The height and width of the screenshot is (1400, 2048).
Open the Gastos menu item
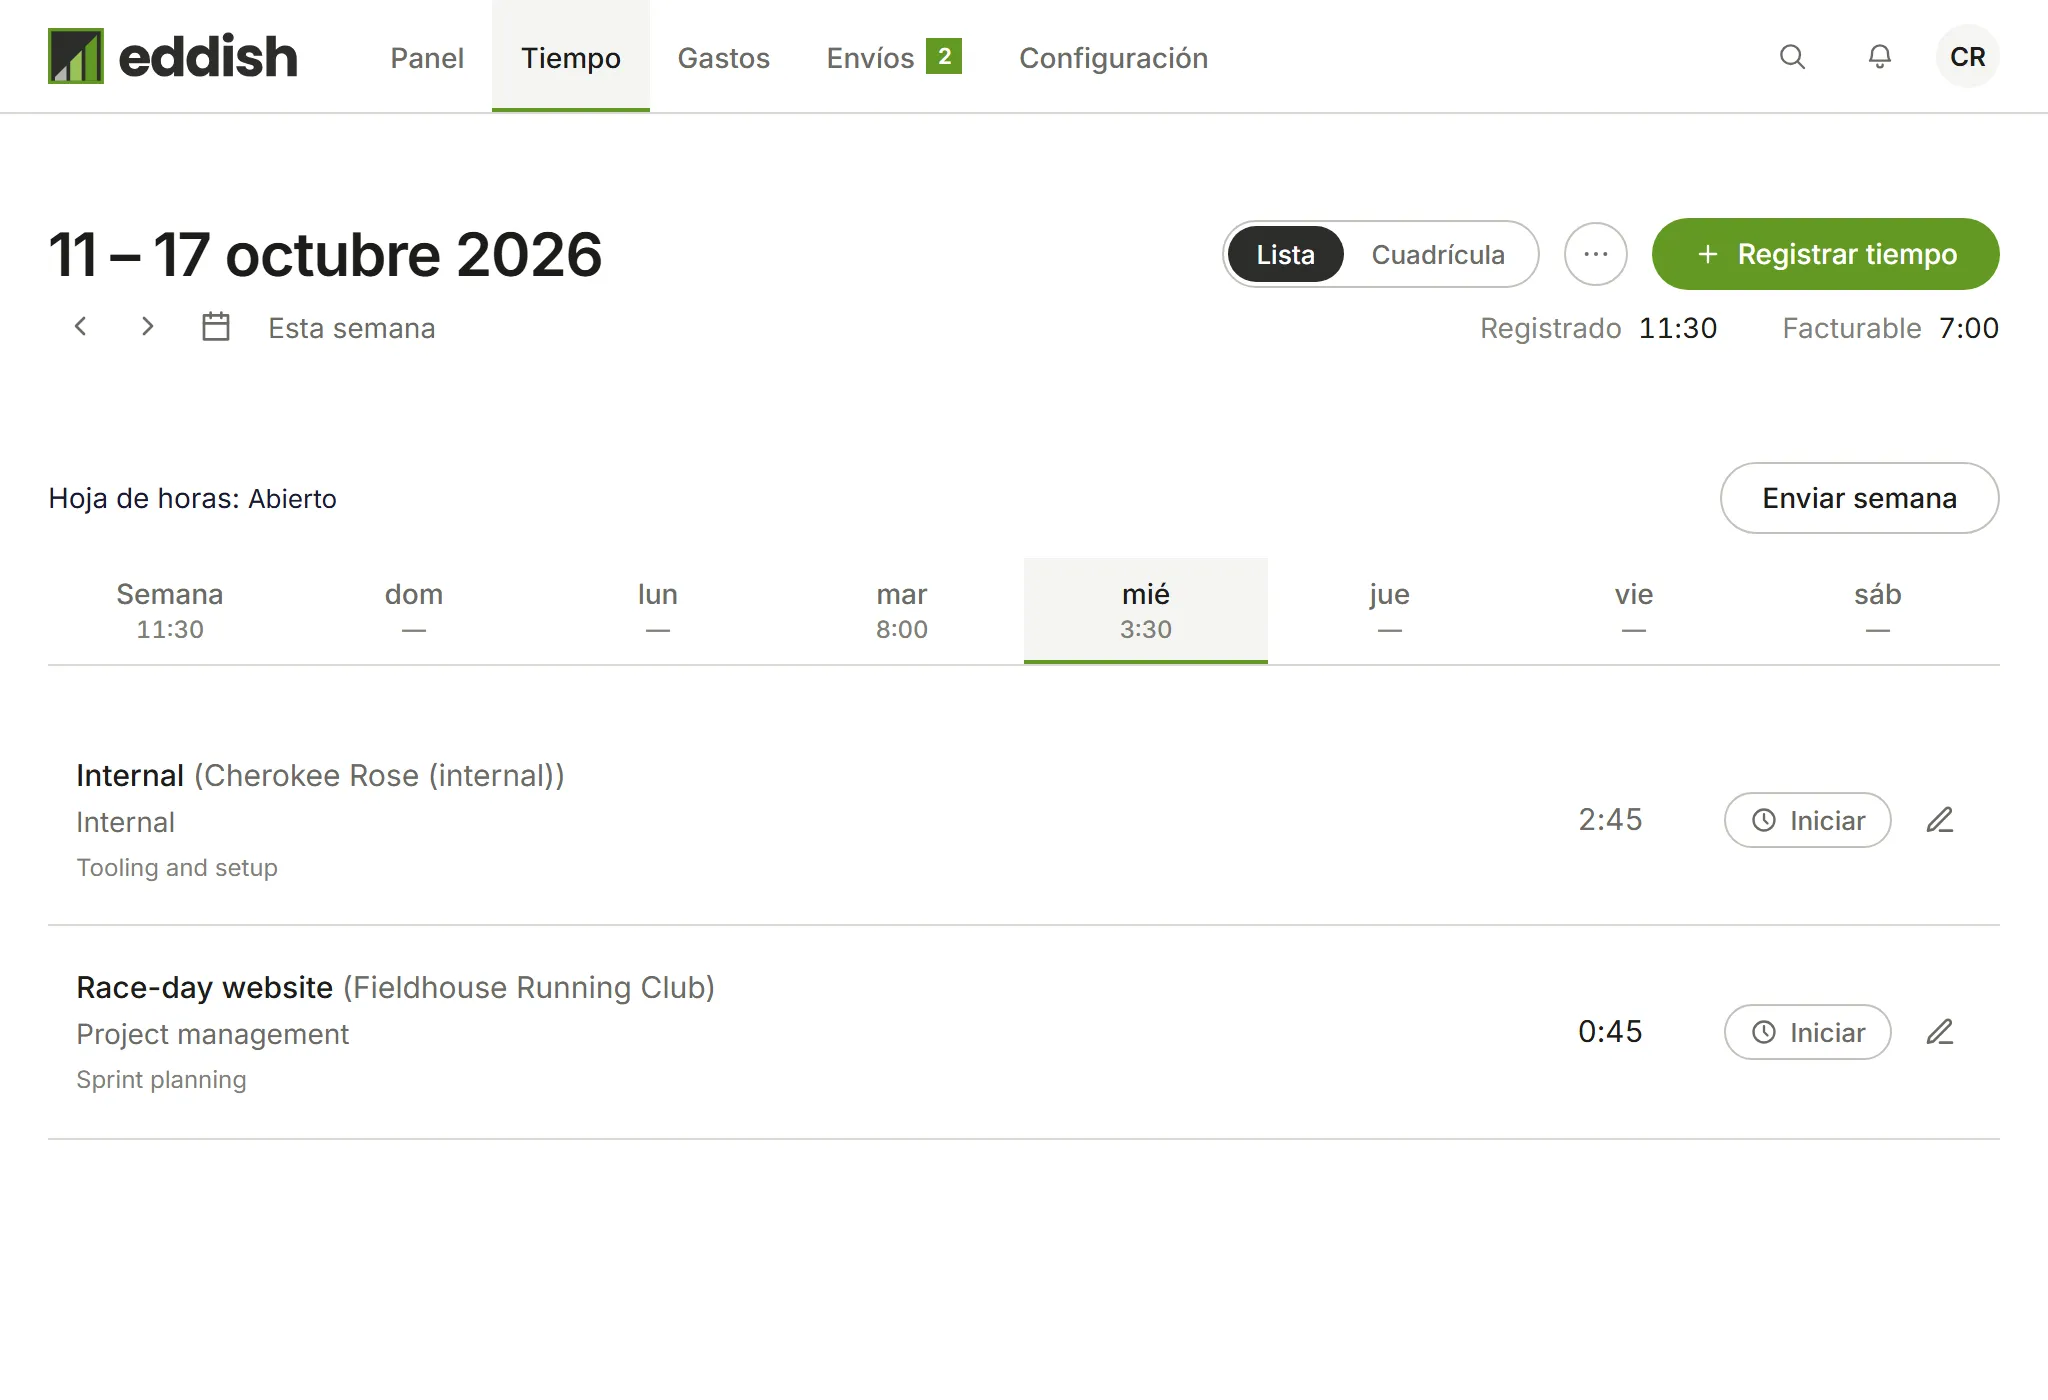coord(724,58)
